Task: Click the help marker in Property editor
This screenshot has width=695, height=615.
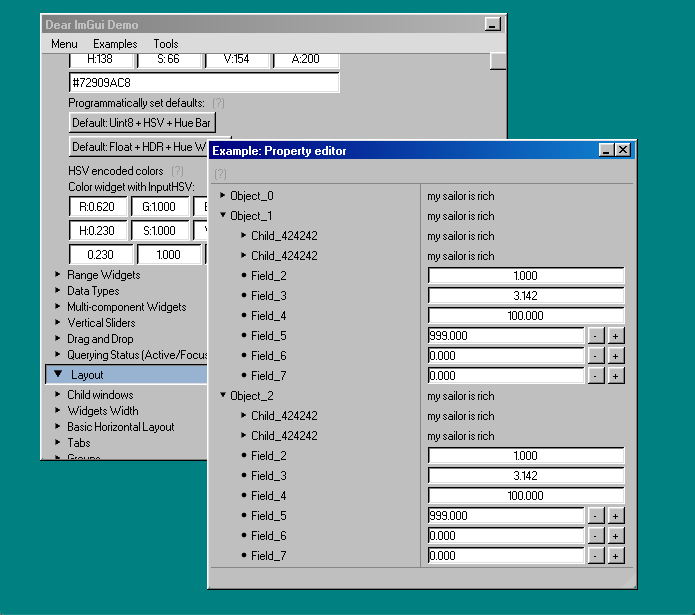Action: [221, 174]
